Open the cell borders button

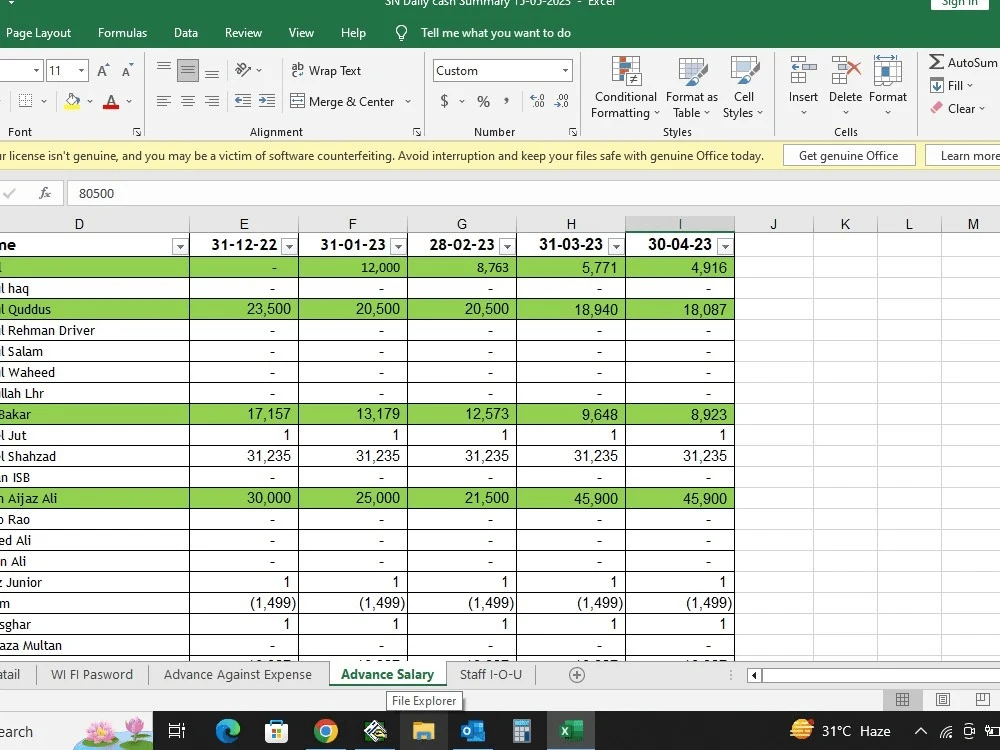pos(26,101)
